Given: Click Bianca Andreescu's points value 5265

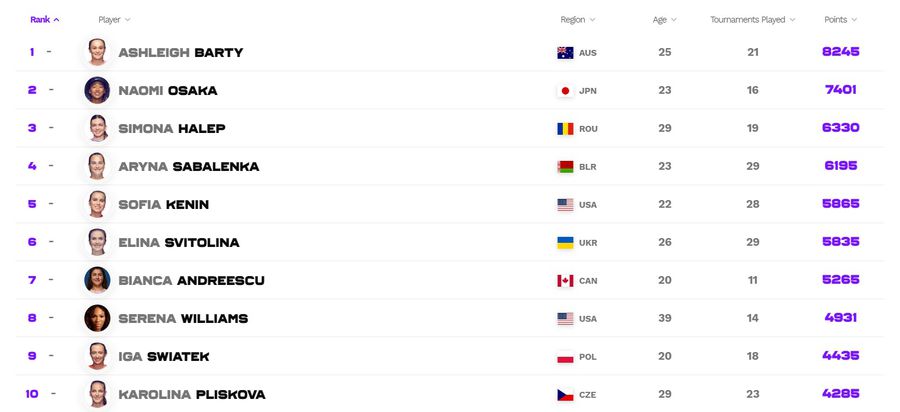Looking at the screenshot, I should point(841,279).
